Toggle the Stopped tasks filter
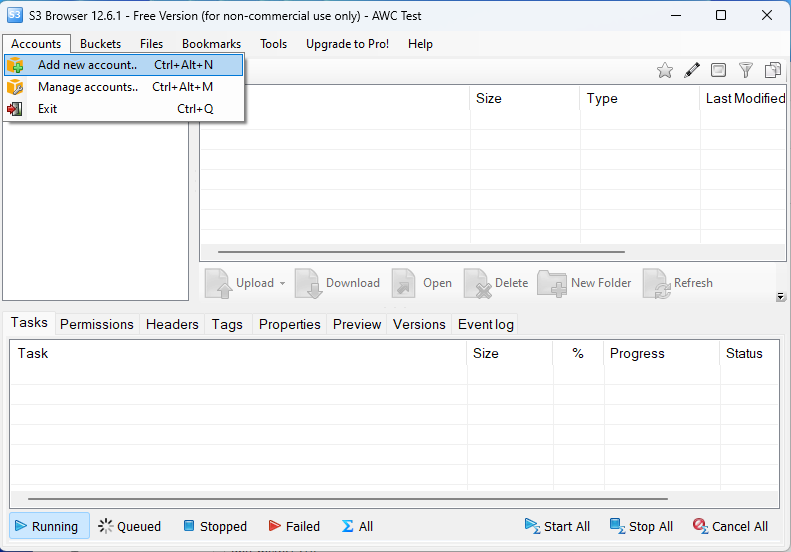 [214, 526]
